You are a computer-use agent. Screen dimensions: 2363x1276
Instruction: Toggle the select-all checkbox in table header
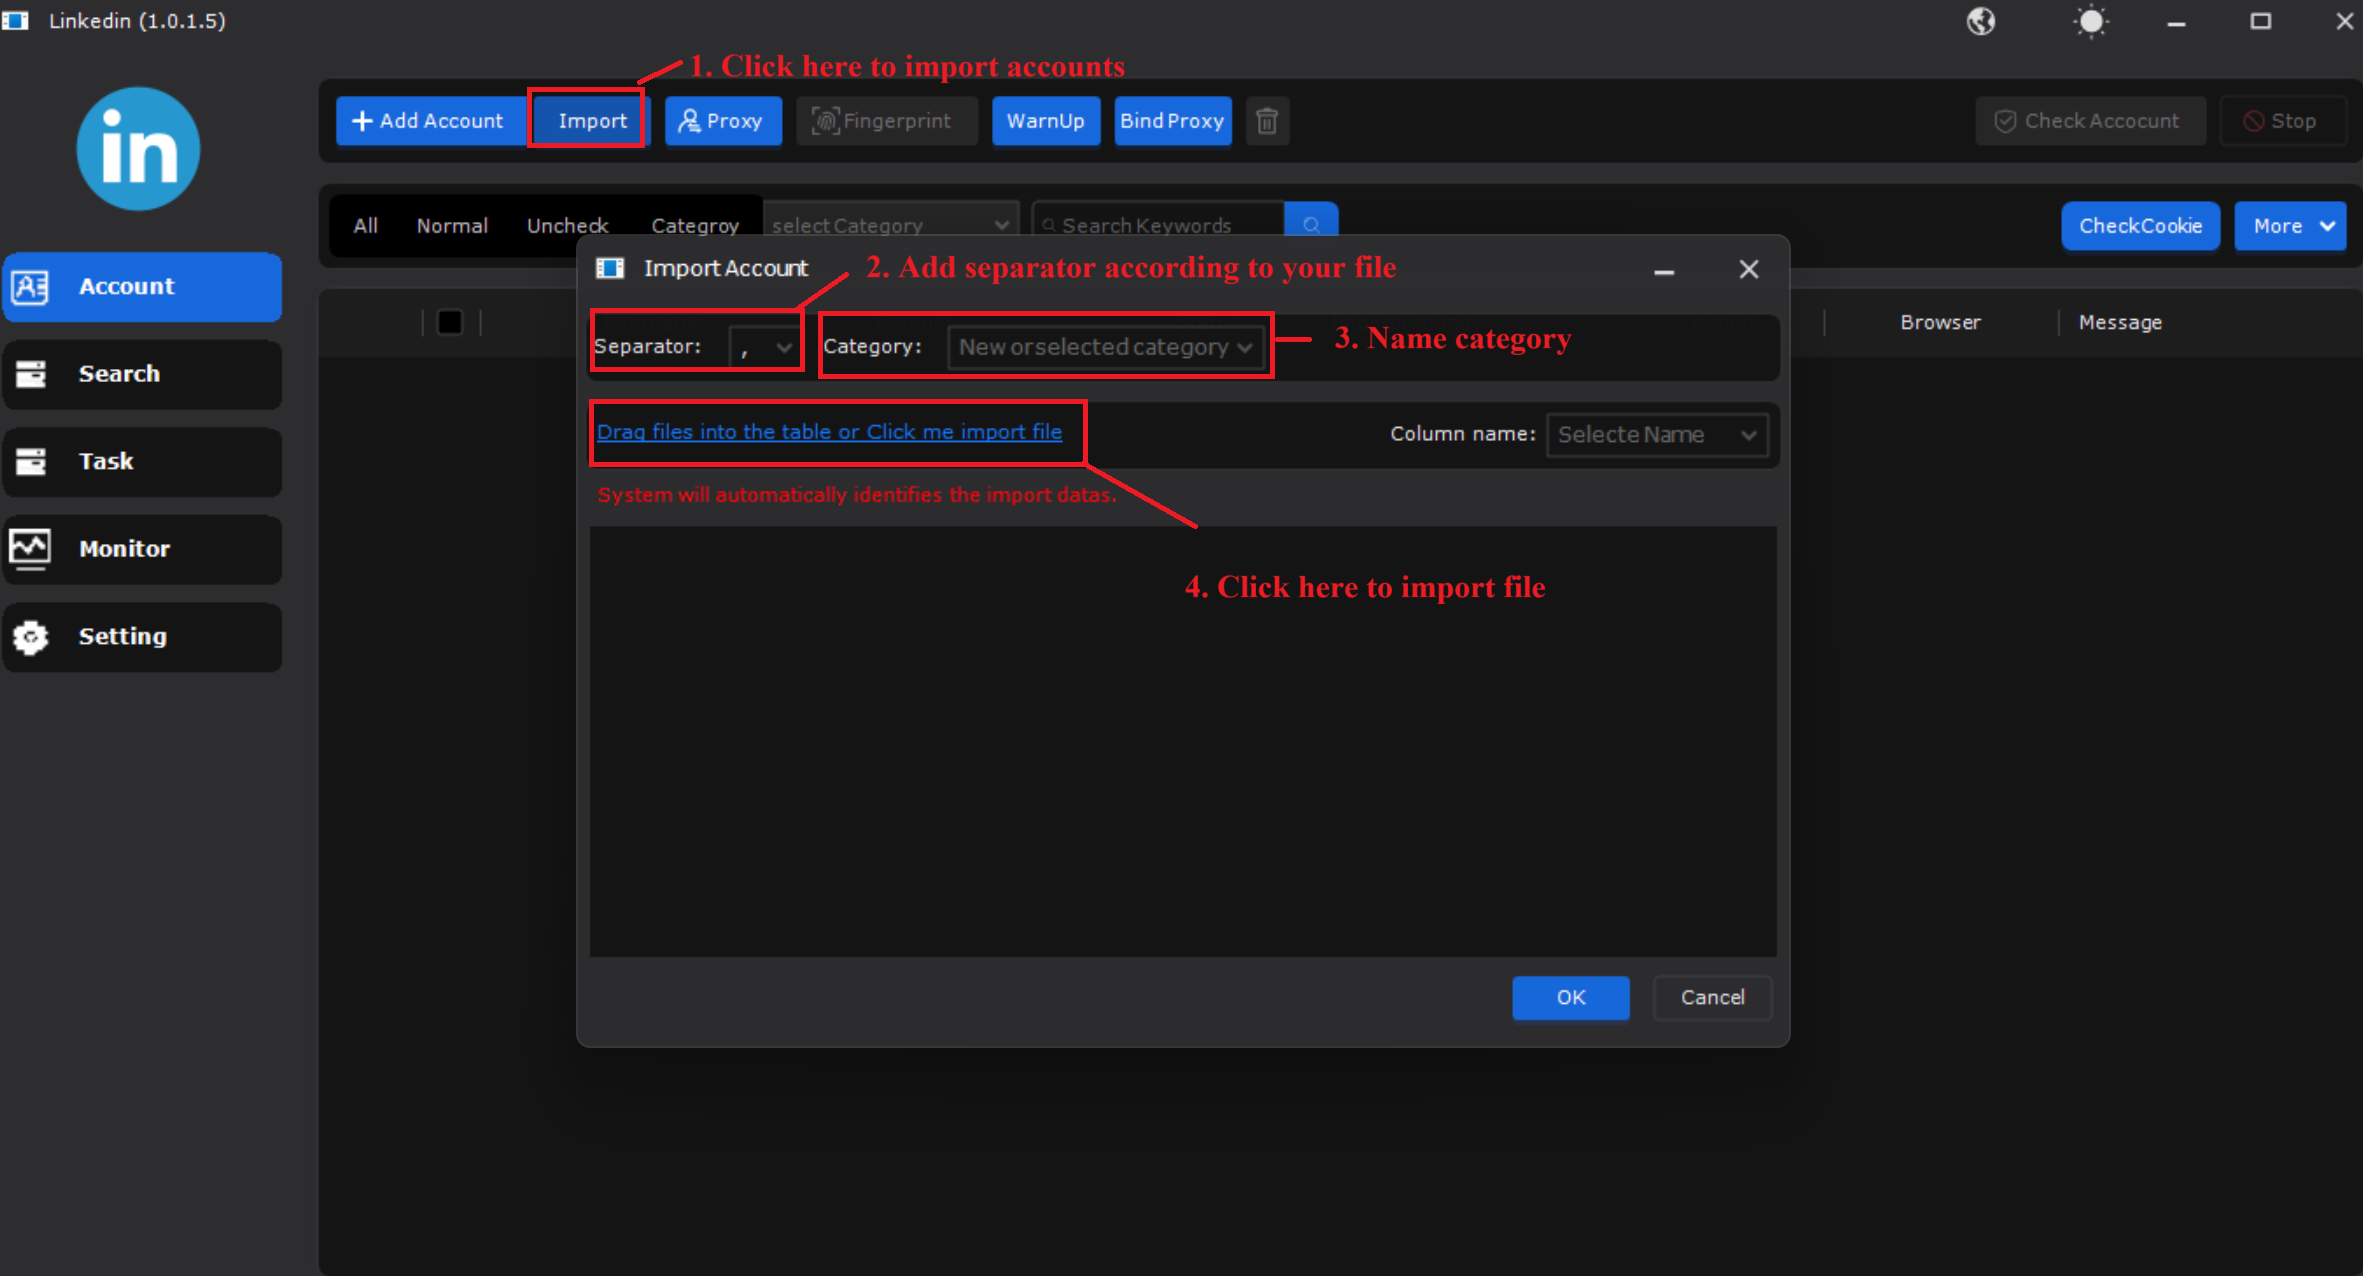coord(450,322)
